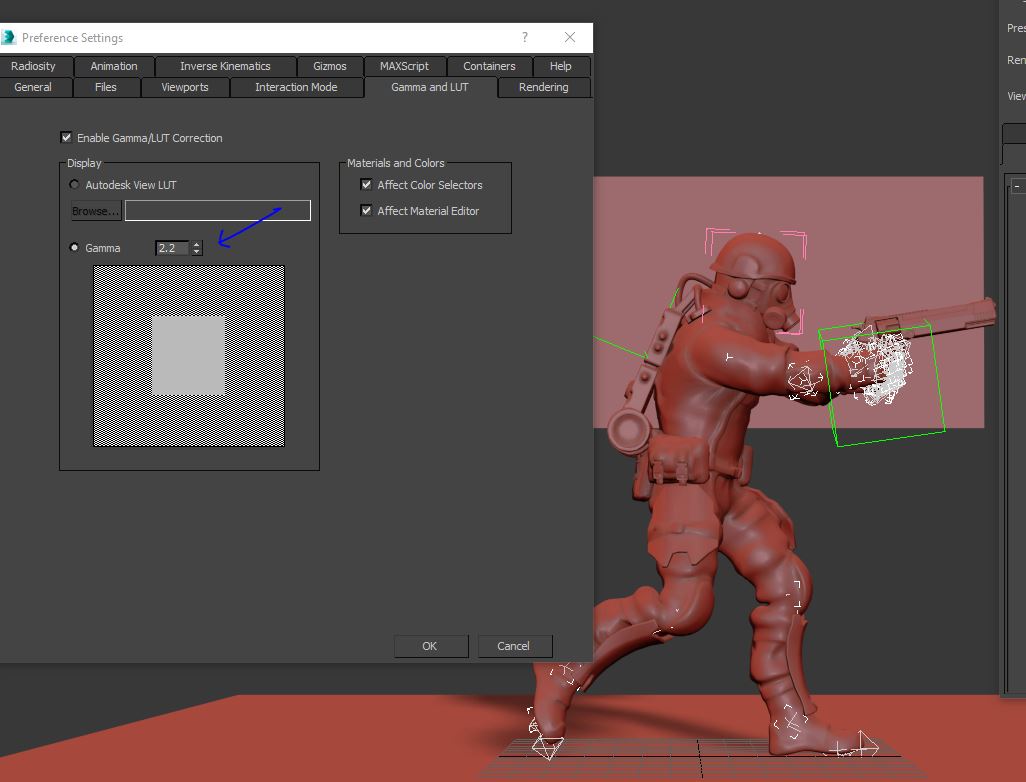This screenshot has height=782, width=1026.
Task: Increase gamma with spinner up arrow
Action: pos(197,244)
